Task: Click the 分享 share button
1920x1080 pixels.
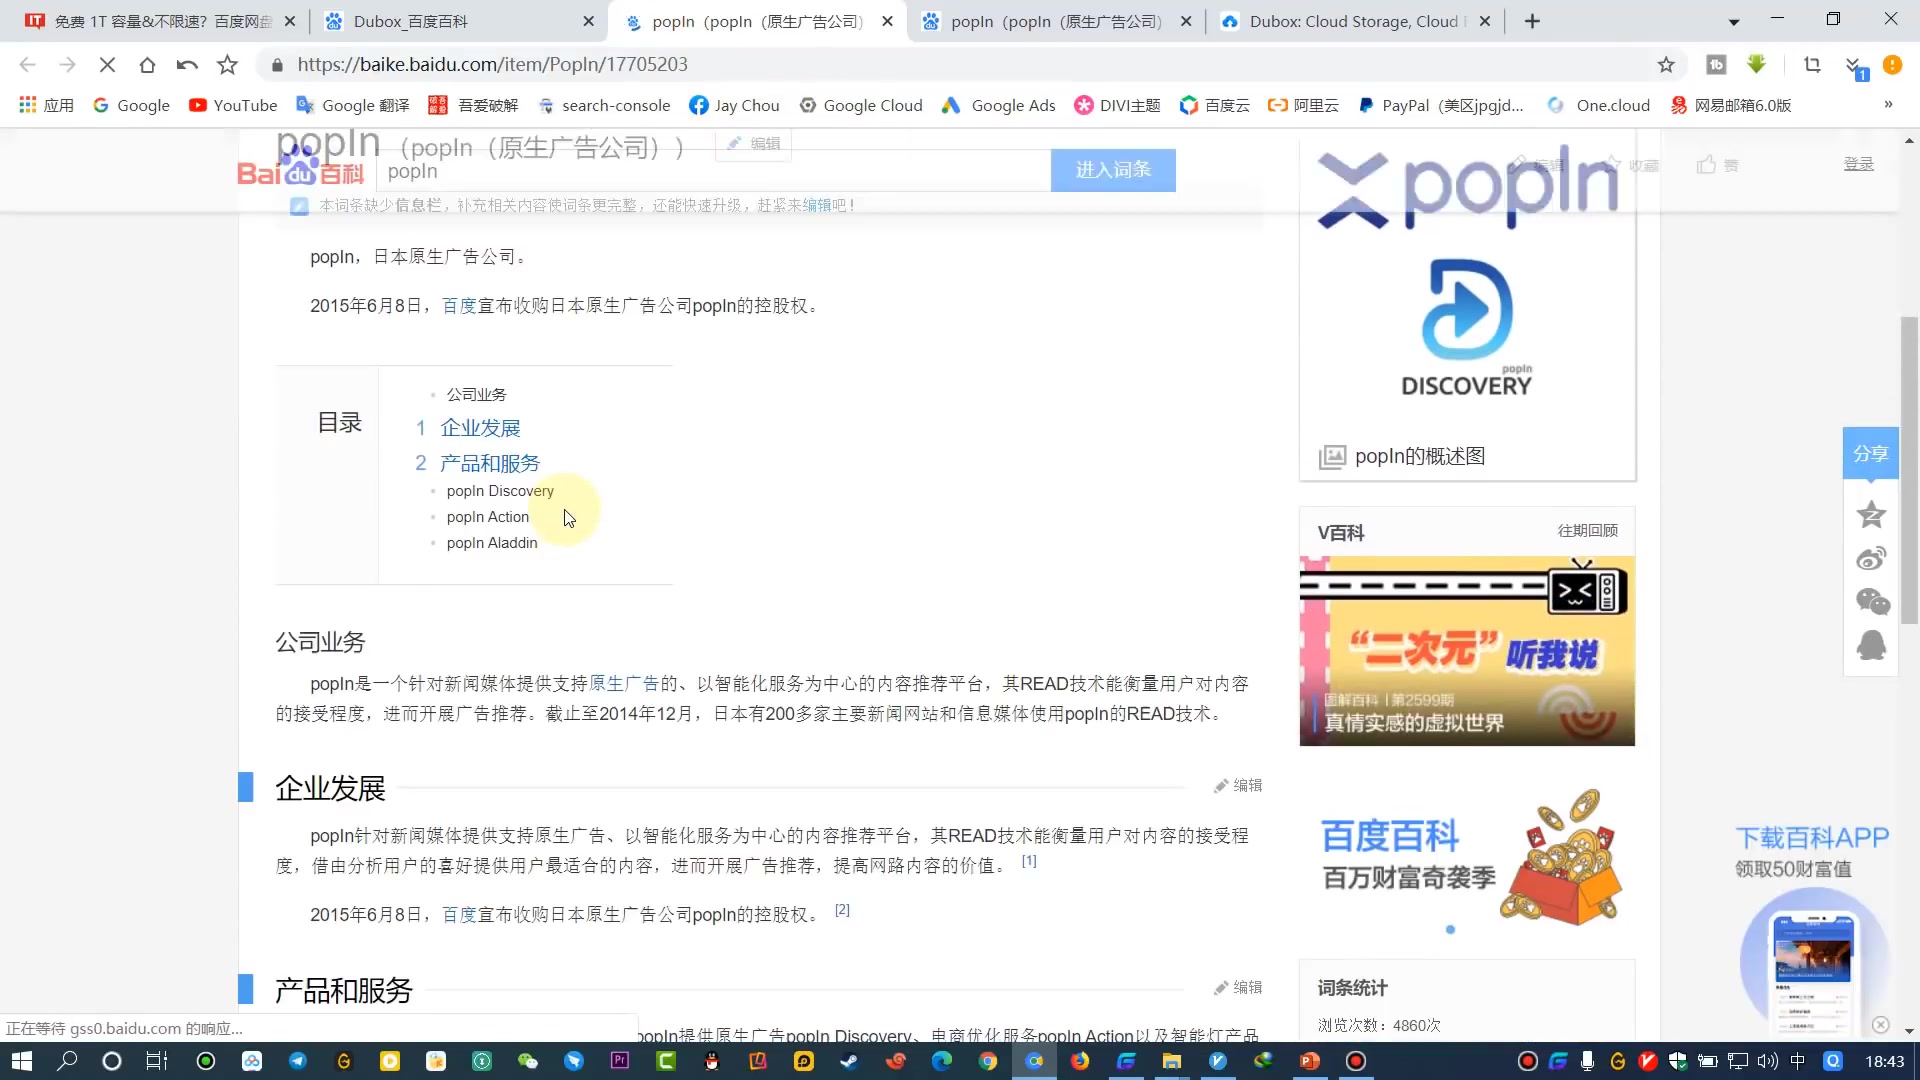Action: [x=1870, y=454]
